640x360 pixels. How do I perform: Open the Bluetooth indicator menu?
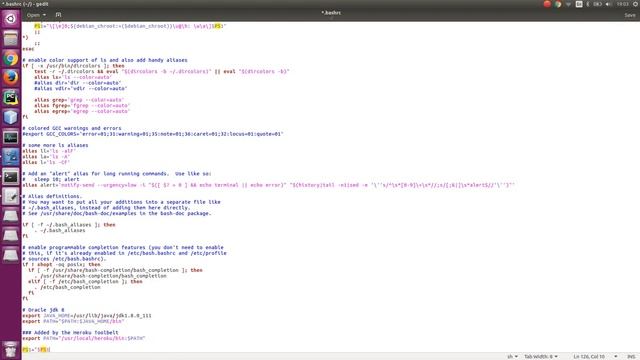point(588,4)
